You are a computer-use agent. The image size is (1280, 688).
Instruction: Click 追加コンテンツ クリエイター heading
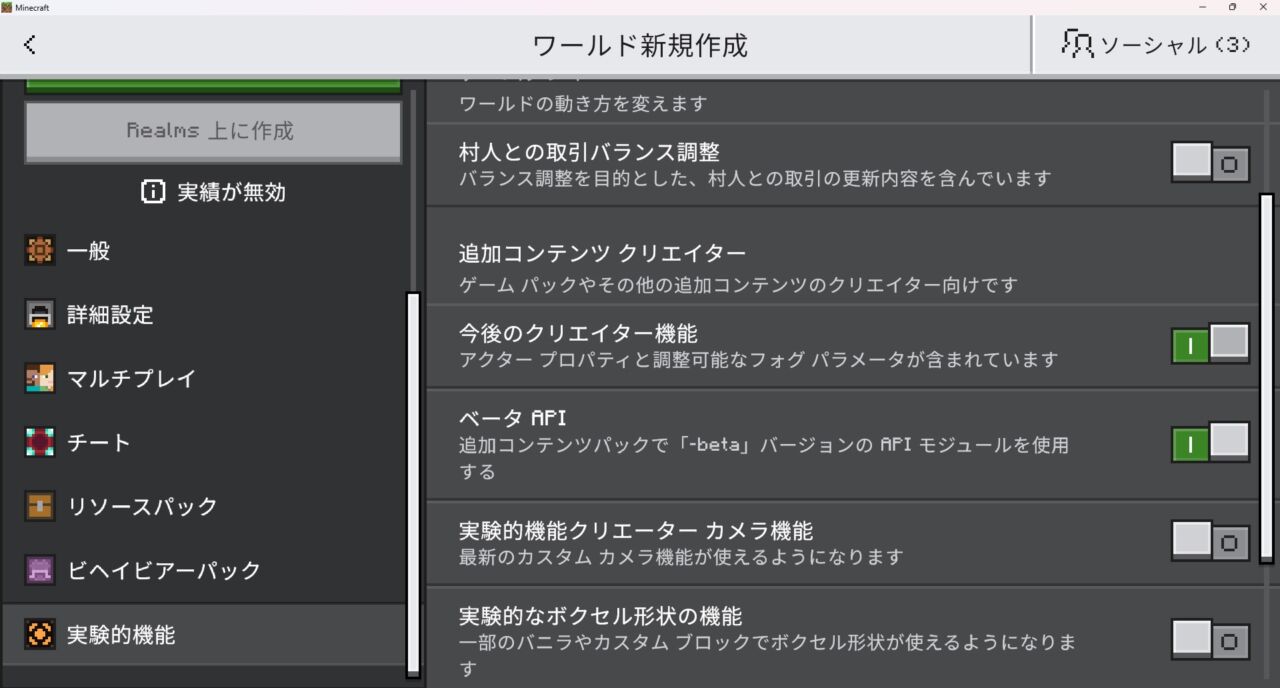click(x=602, y=253)
